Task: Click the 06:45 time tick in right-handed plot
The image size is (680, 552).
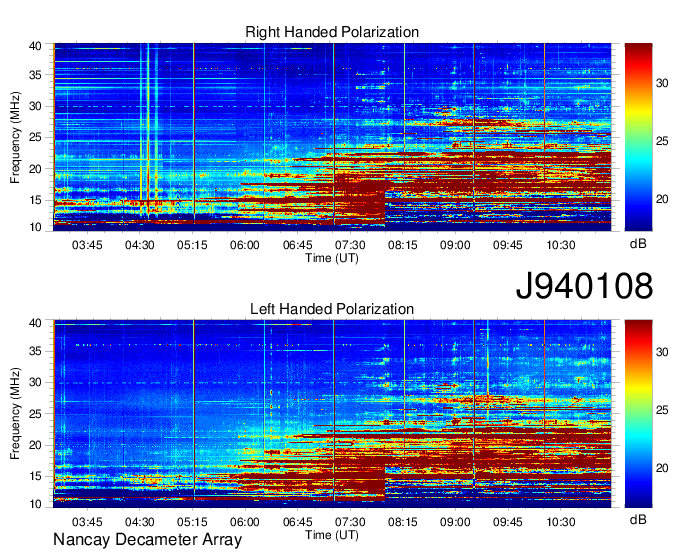Action: pos(298,245)
